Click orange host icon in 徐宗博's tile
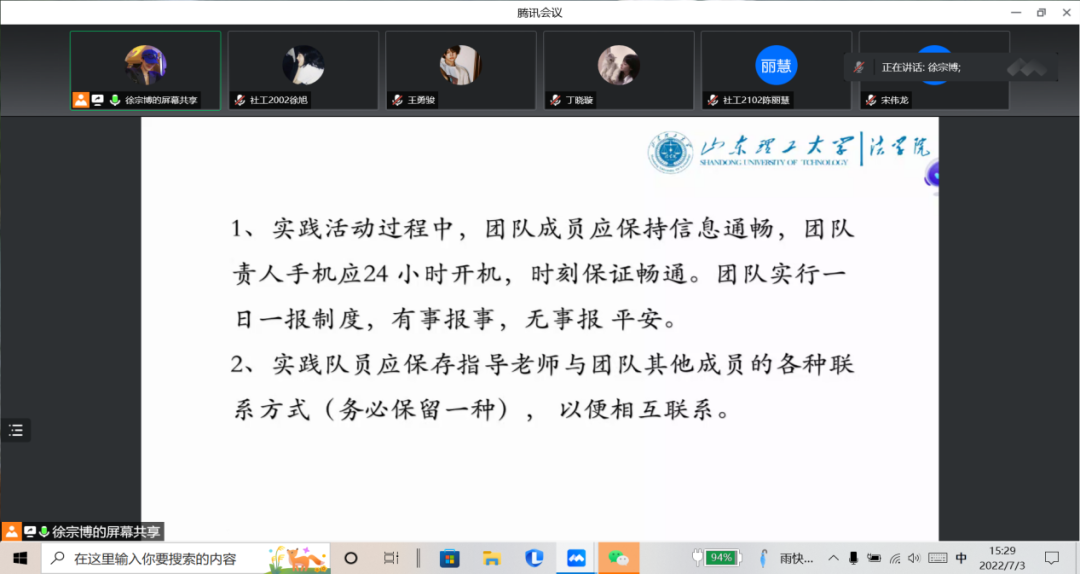1080x574 pixels. coord(81,100)
